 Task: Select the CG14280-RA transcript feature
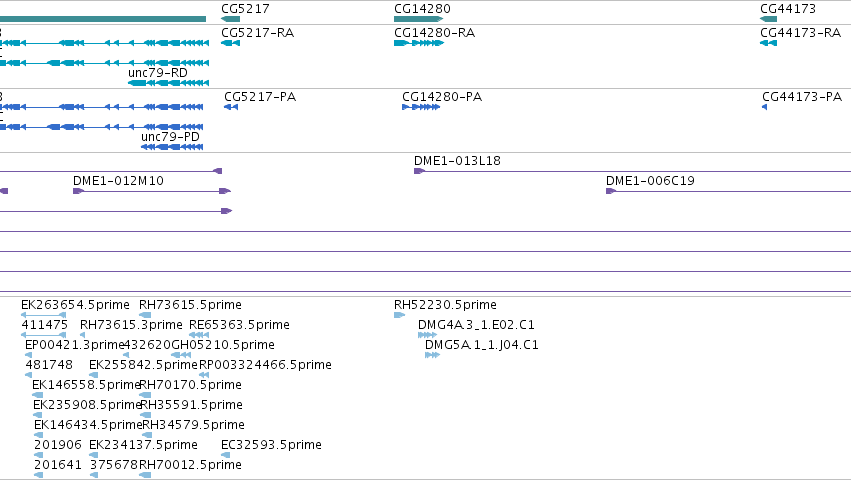coord(419,43)
